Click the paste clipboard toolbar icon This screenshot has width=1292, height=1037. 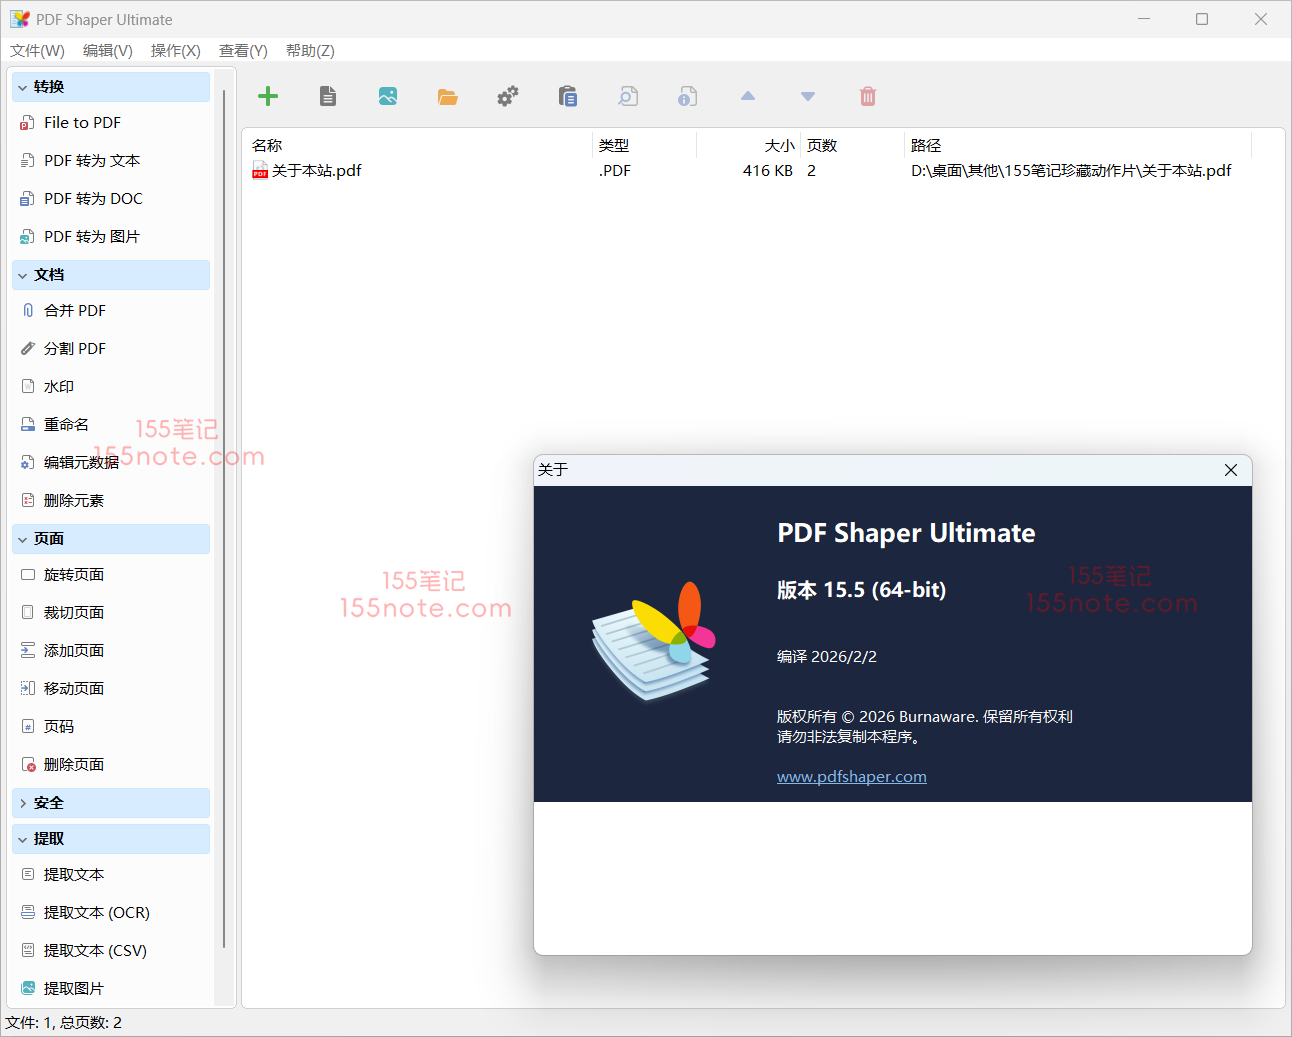(x=568, y=96)
